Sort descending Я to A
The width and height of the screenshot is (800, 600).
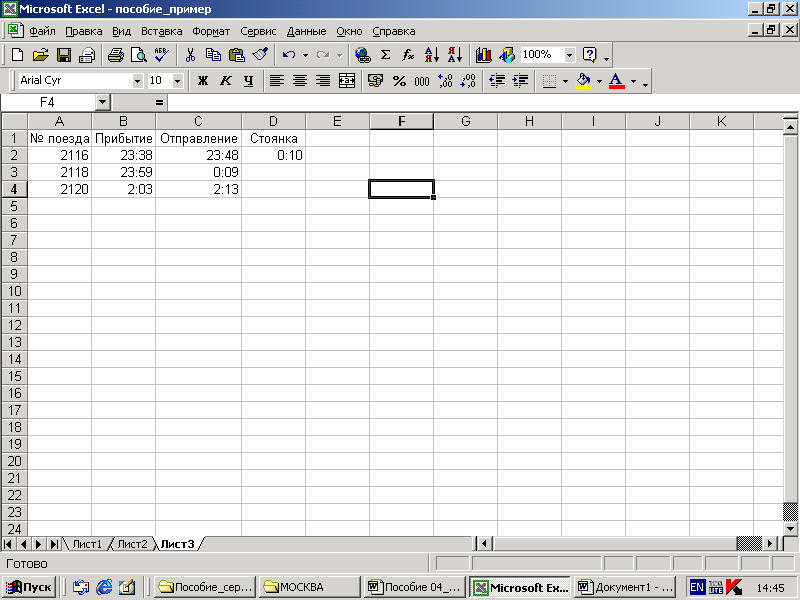click(x=455, y=55)
